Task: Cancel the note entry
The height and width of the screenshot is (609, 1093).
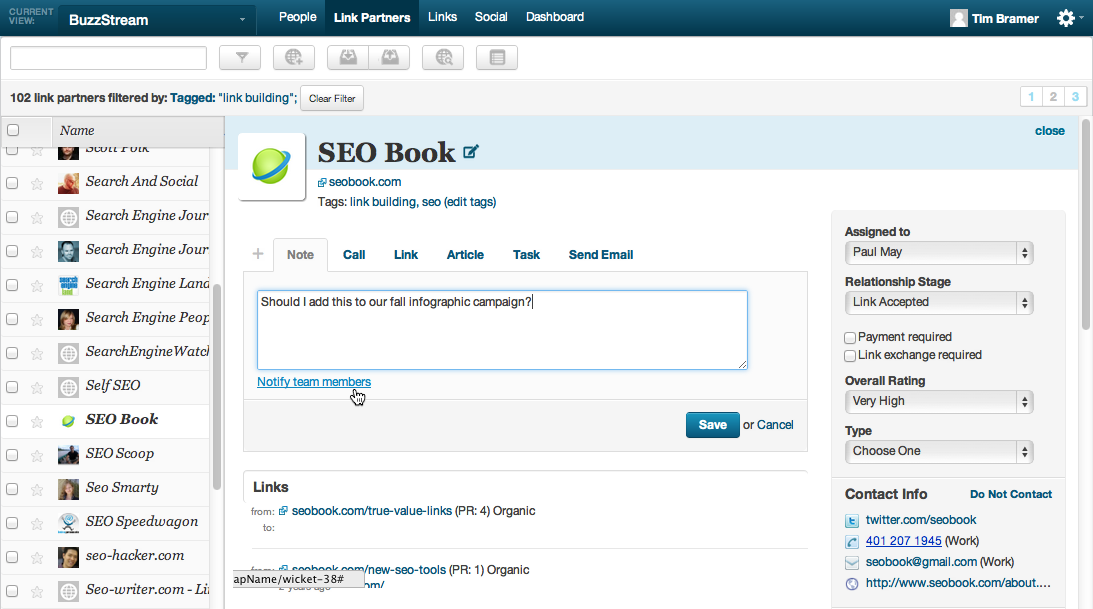Action: click(x=775, y=425)
